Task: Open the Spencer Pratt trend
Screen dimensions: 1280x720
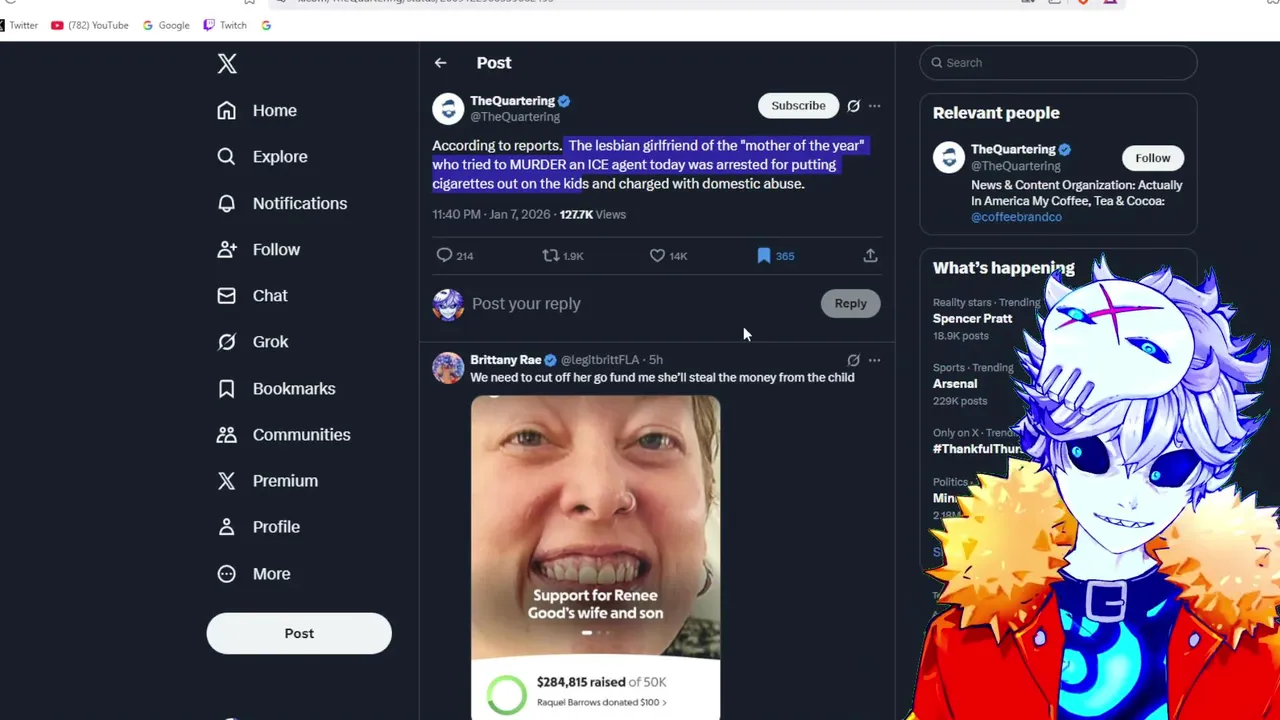Action: pos(972,318)
